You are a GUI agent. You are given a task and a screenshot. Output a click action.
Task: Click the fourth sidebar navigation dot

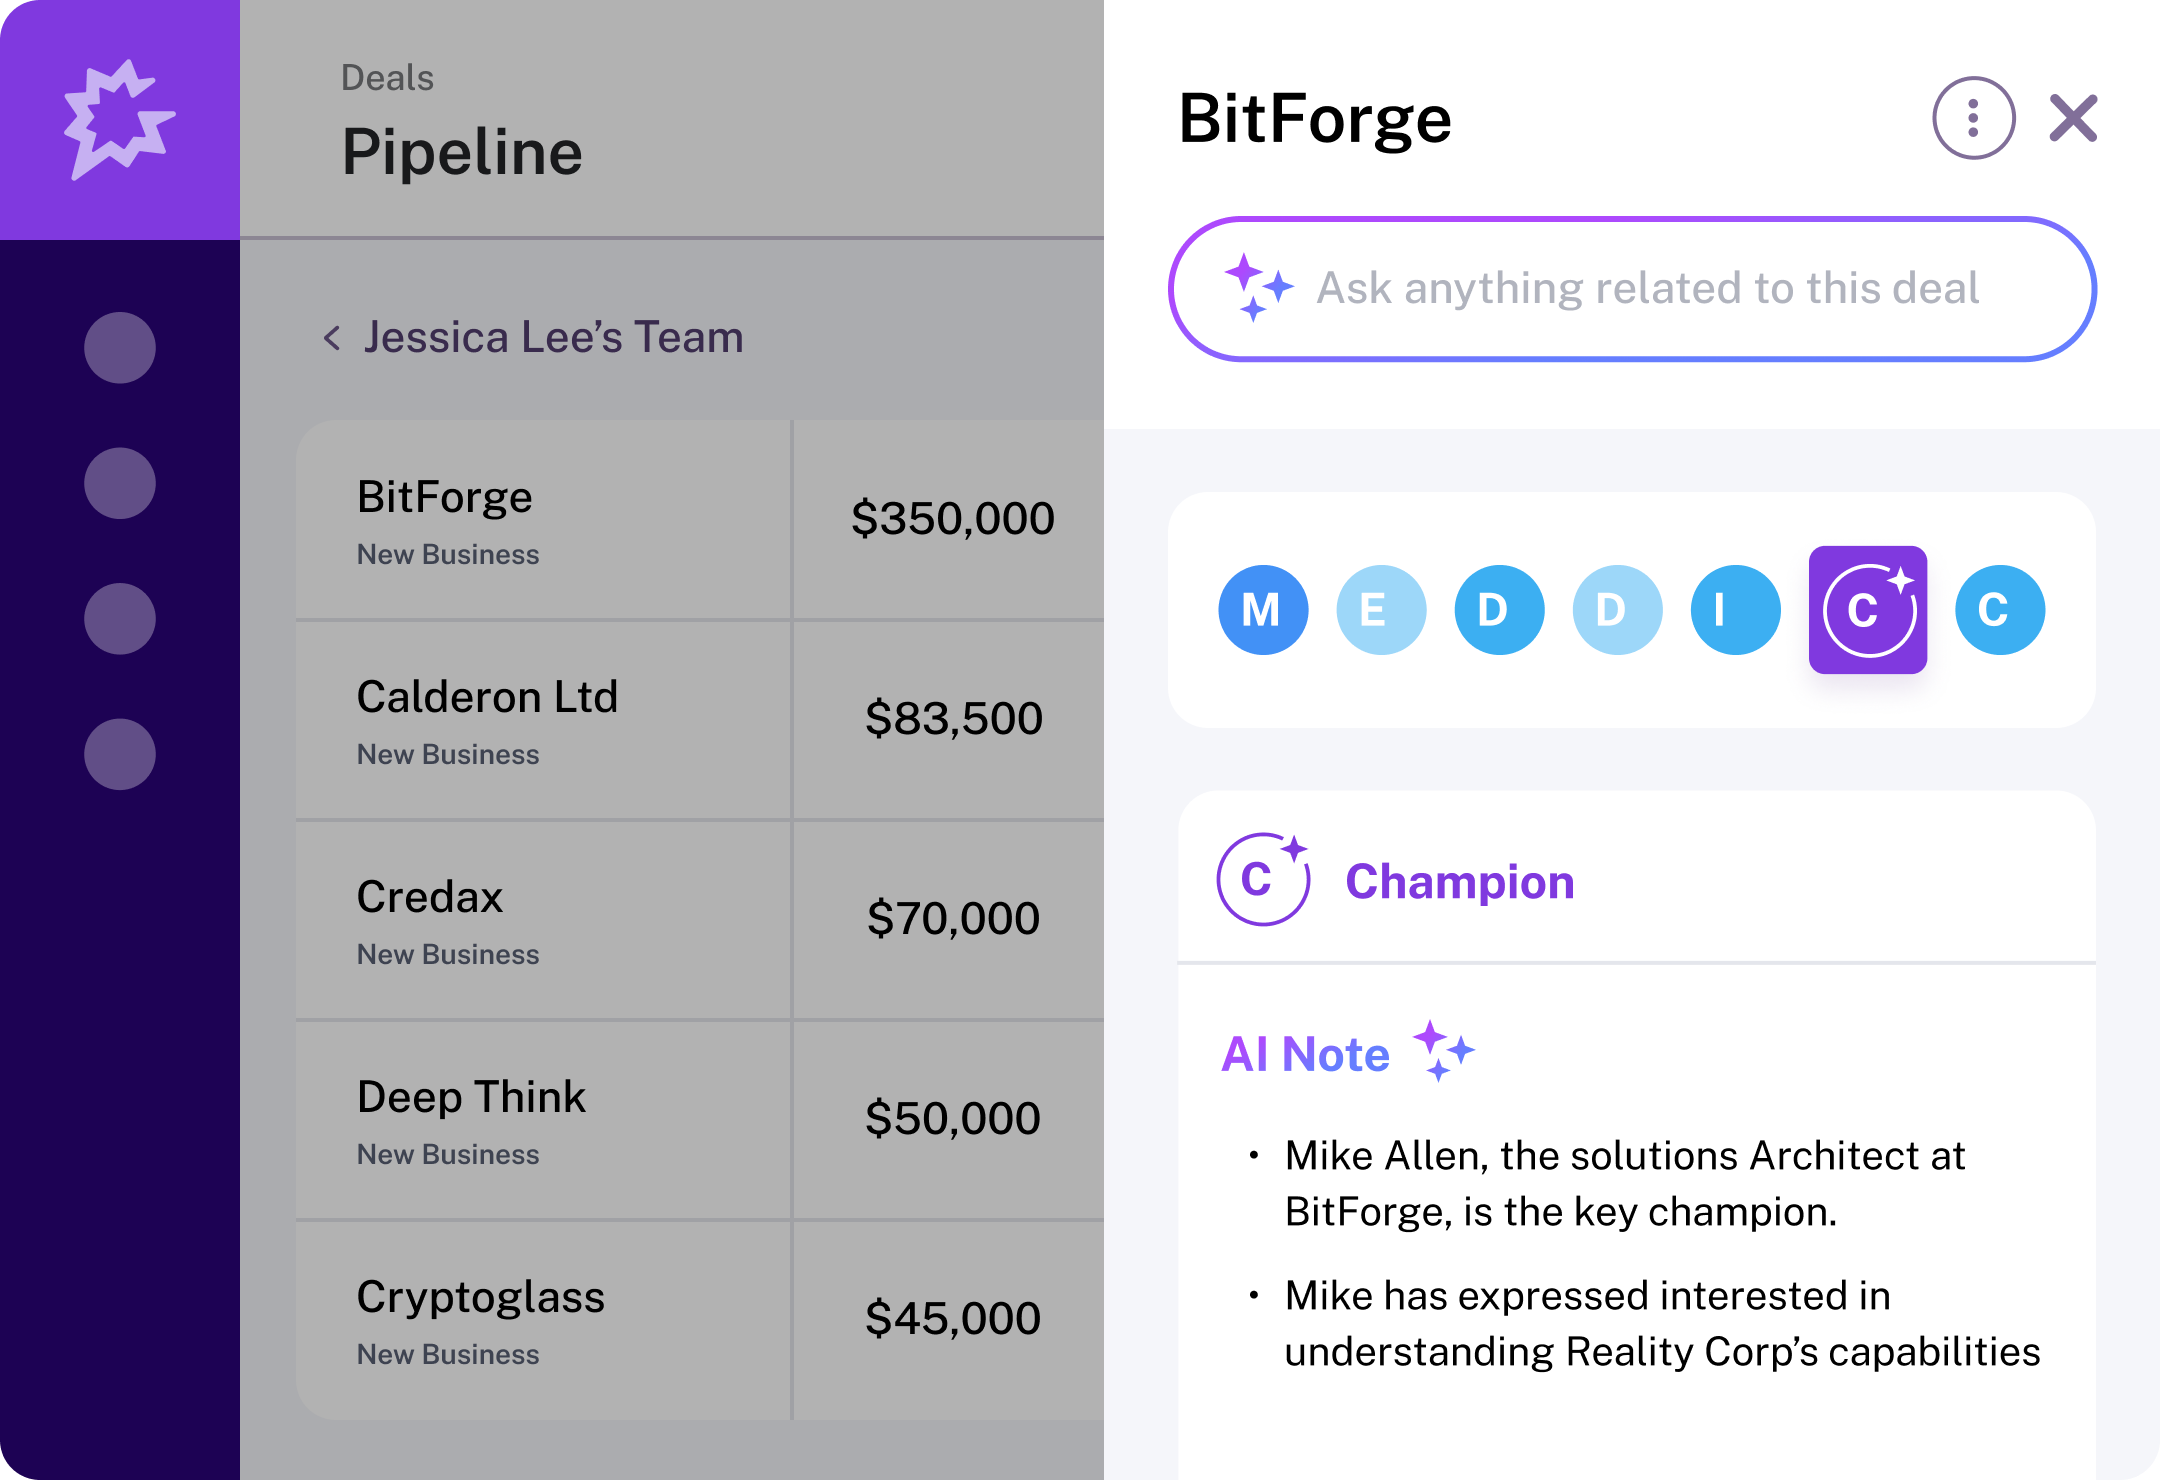[x=120, y=754]
